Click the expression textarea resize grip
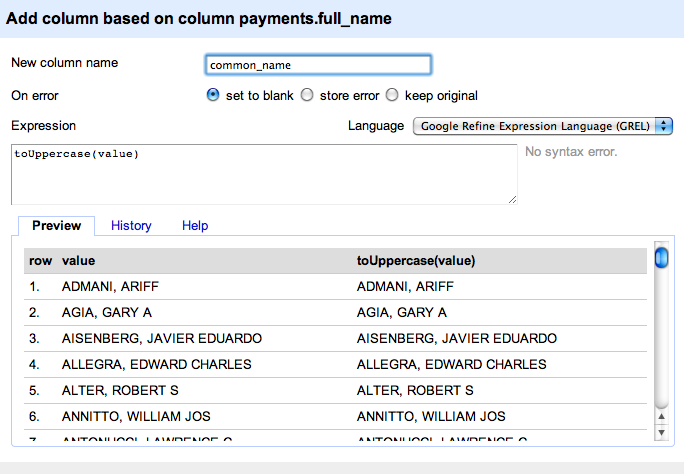This screenshot has width=684, height=474. [512, 199]
